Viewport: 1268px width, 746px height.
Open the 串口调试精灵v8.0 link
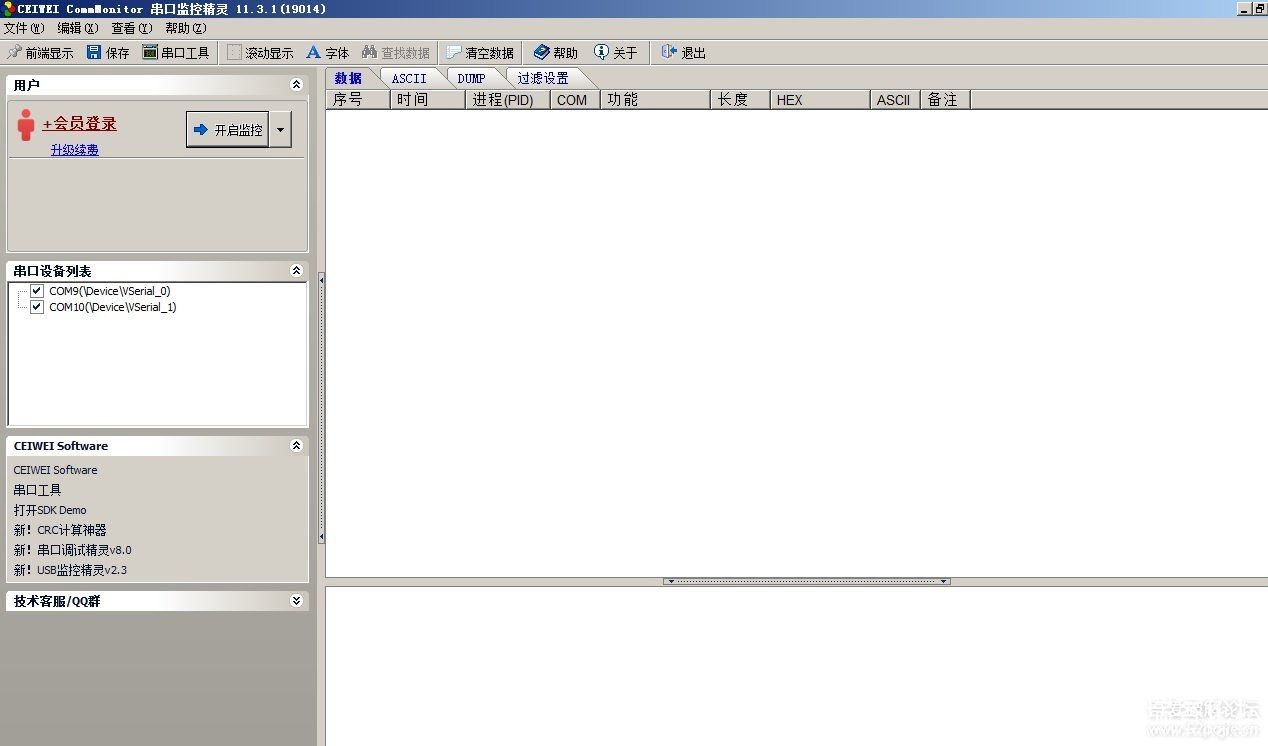tap(72, 550)
